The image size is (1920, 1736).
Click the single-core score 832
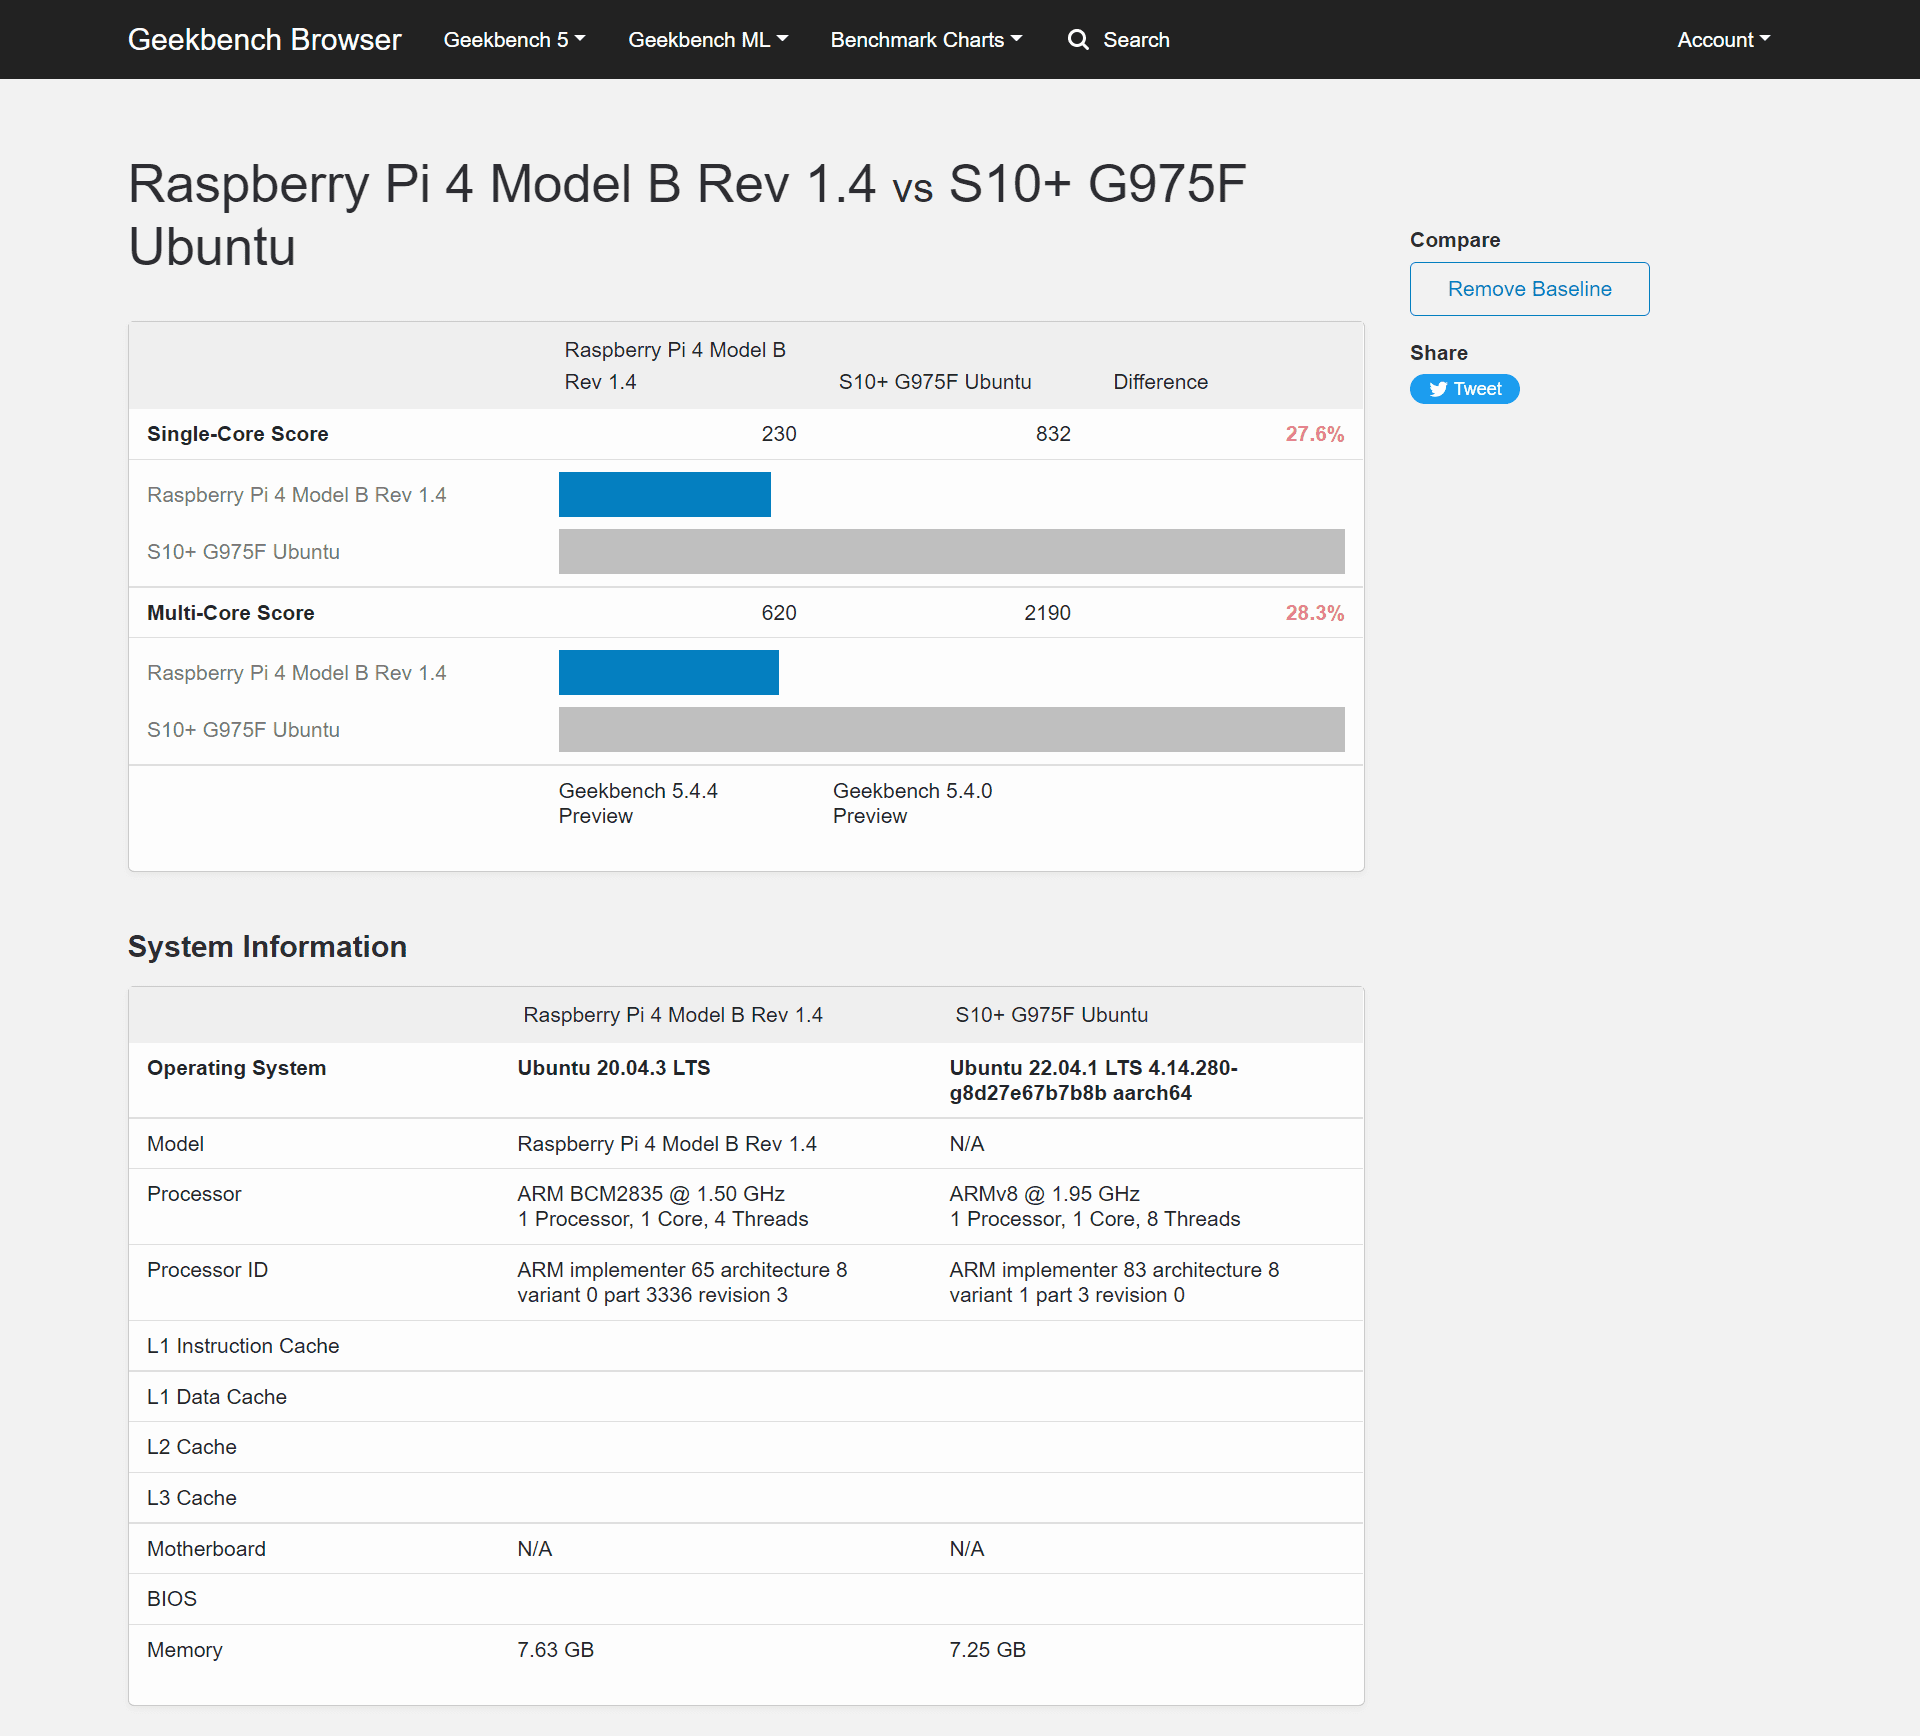click(x=1053, y=434)
